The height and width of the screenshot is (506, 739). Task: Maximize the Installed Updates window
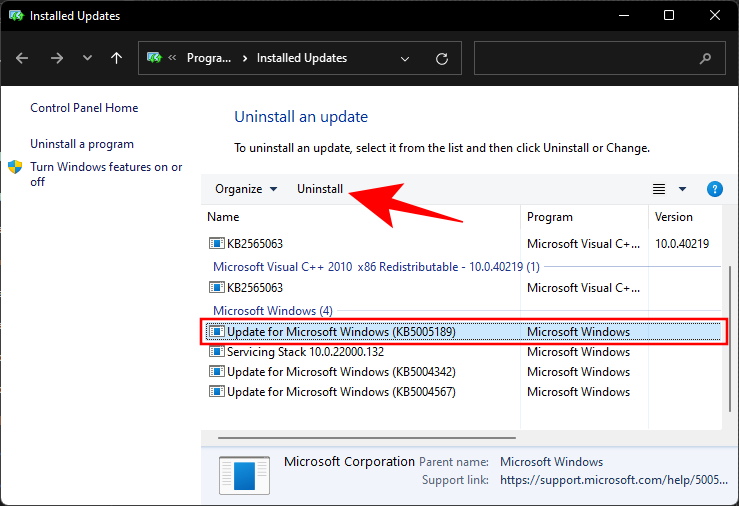click(x=669, y=16)
